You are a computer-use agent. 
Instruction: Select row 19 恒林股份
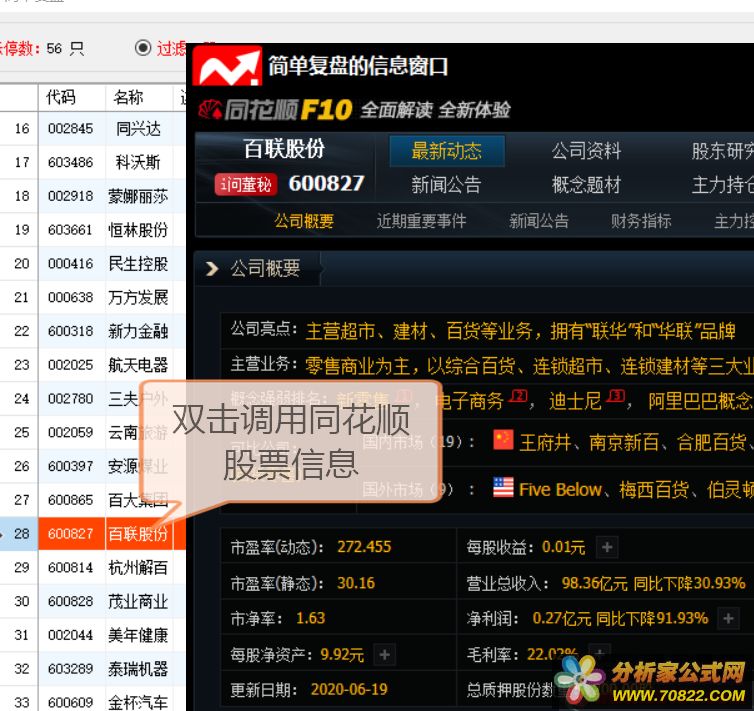pyautogui.click(x=93, y=230)
